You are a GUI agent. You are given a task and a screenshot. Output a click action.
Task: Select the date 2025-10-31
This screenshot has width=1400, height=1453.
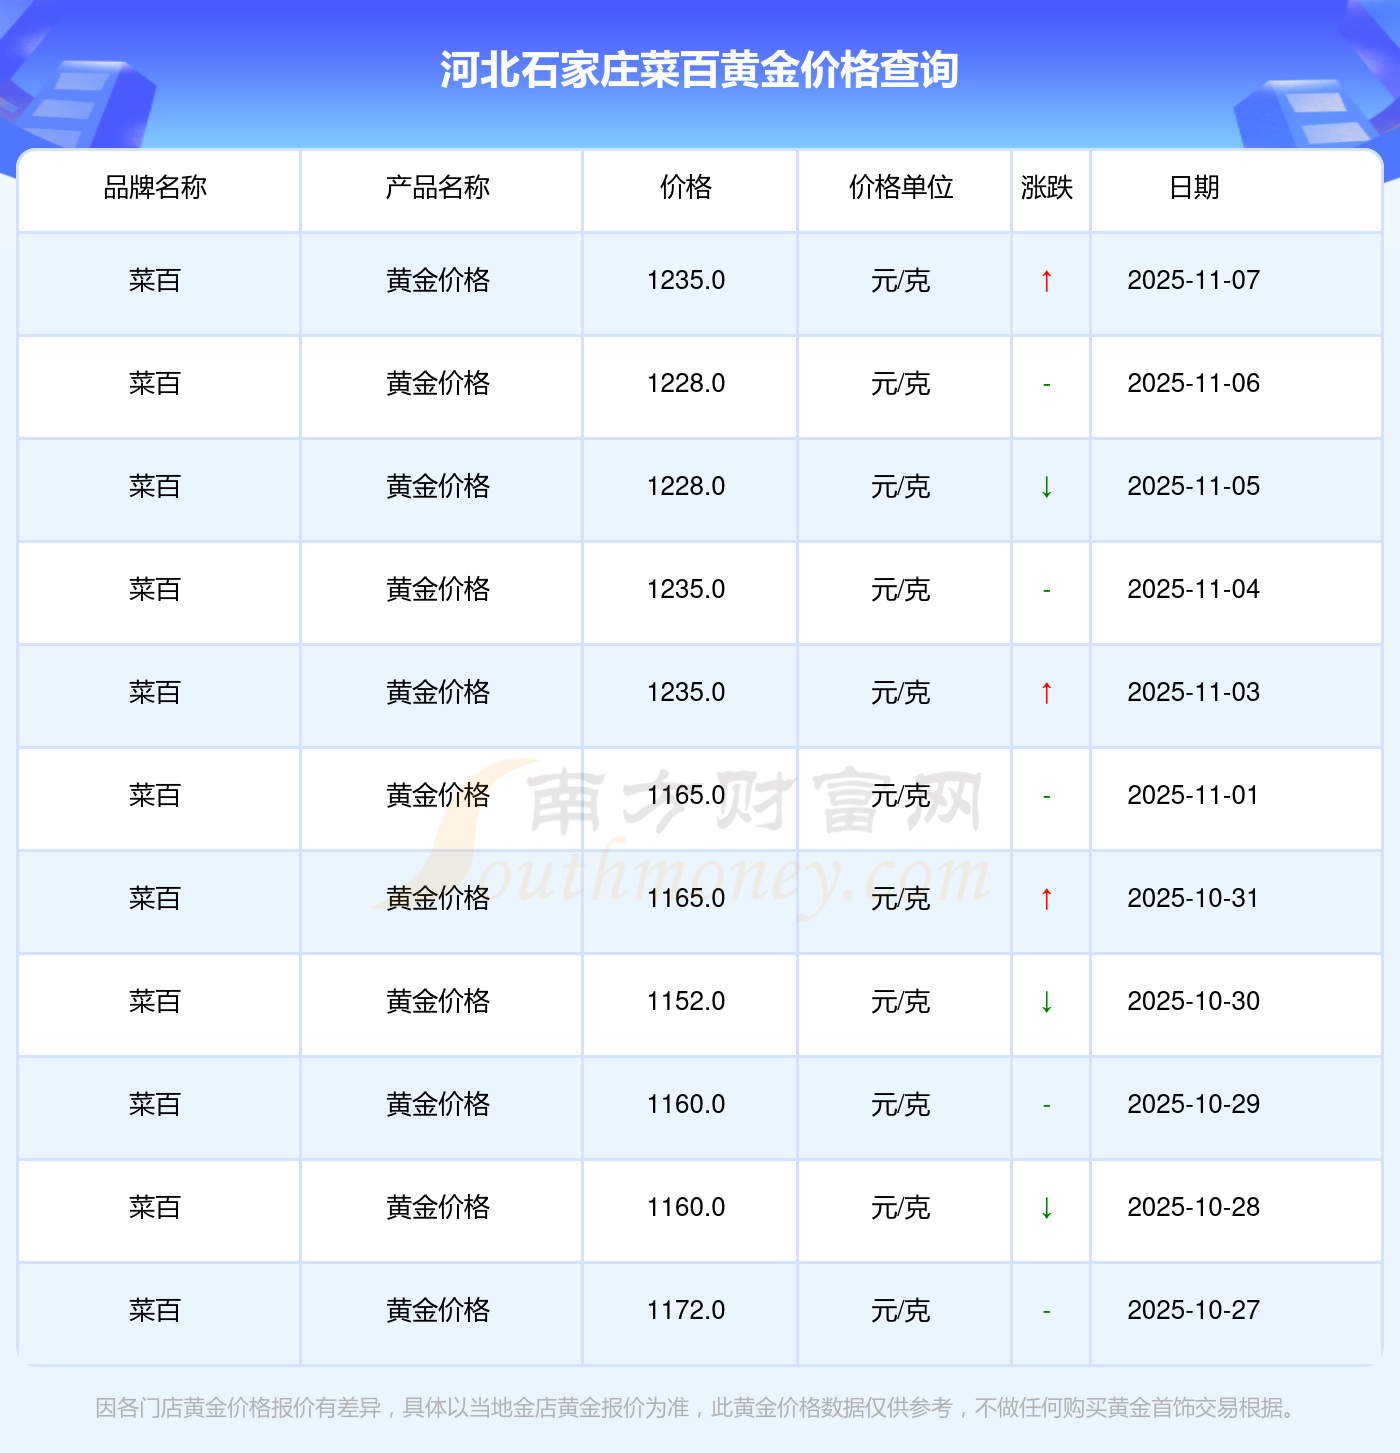pyautogui.click(x=1194, y=899)
